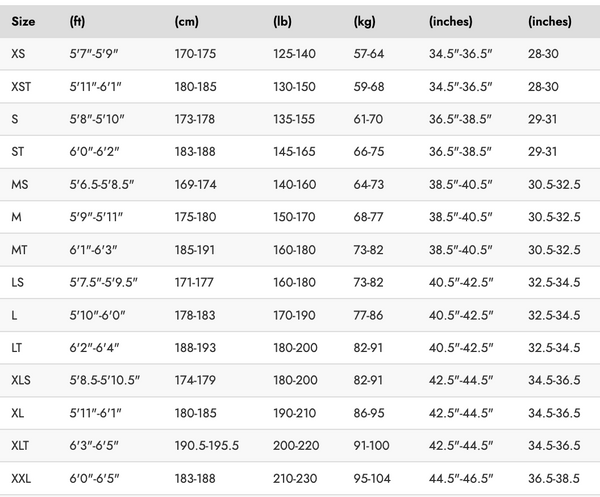Select the LT size row label
The width and height of the screenshot is (600, 497).
coord(17,348)
